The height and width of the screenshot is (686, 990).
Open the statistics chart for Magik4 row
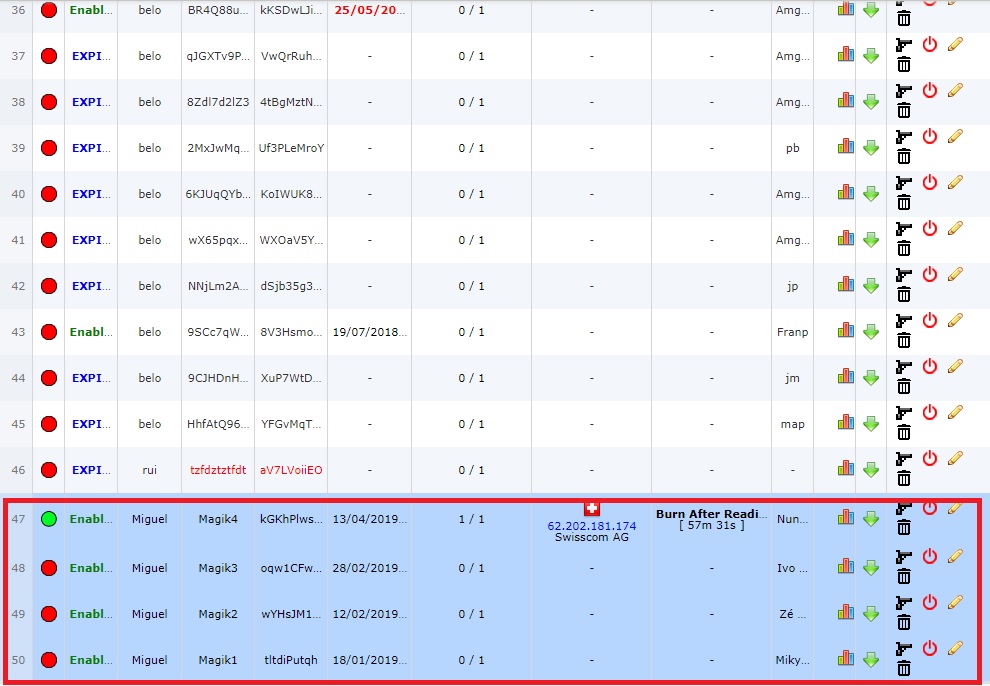(x=845, y=518)
